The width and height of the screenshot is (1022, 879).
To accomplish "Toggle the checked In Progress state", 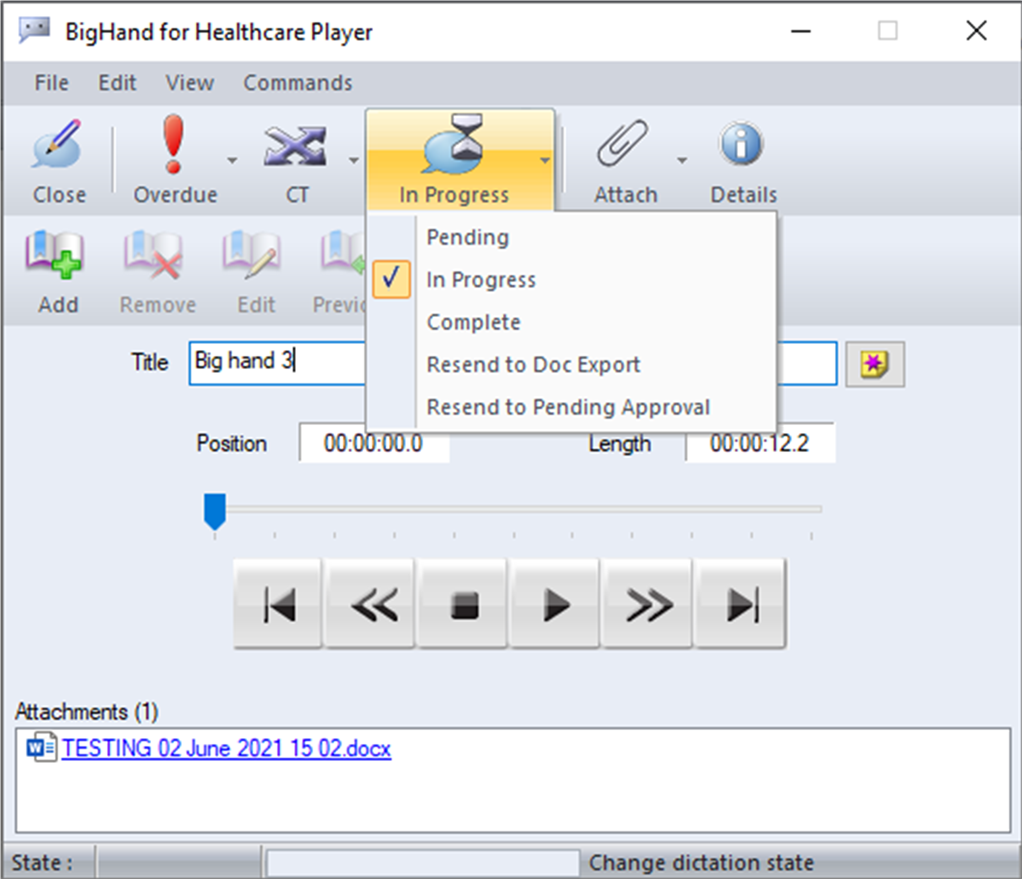I will point(391,280).
